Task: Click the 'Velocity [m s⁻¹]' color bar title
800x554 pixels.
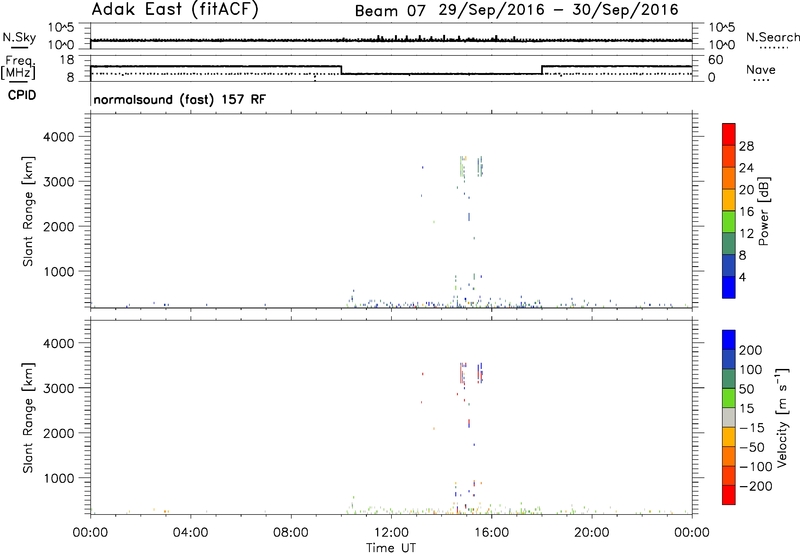Action: pos(782,417)
